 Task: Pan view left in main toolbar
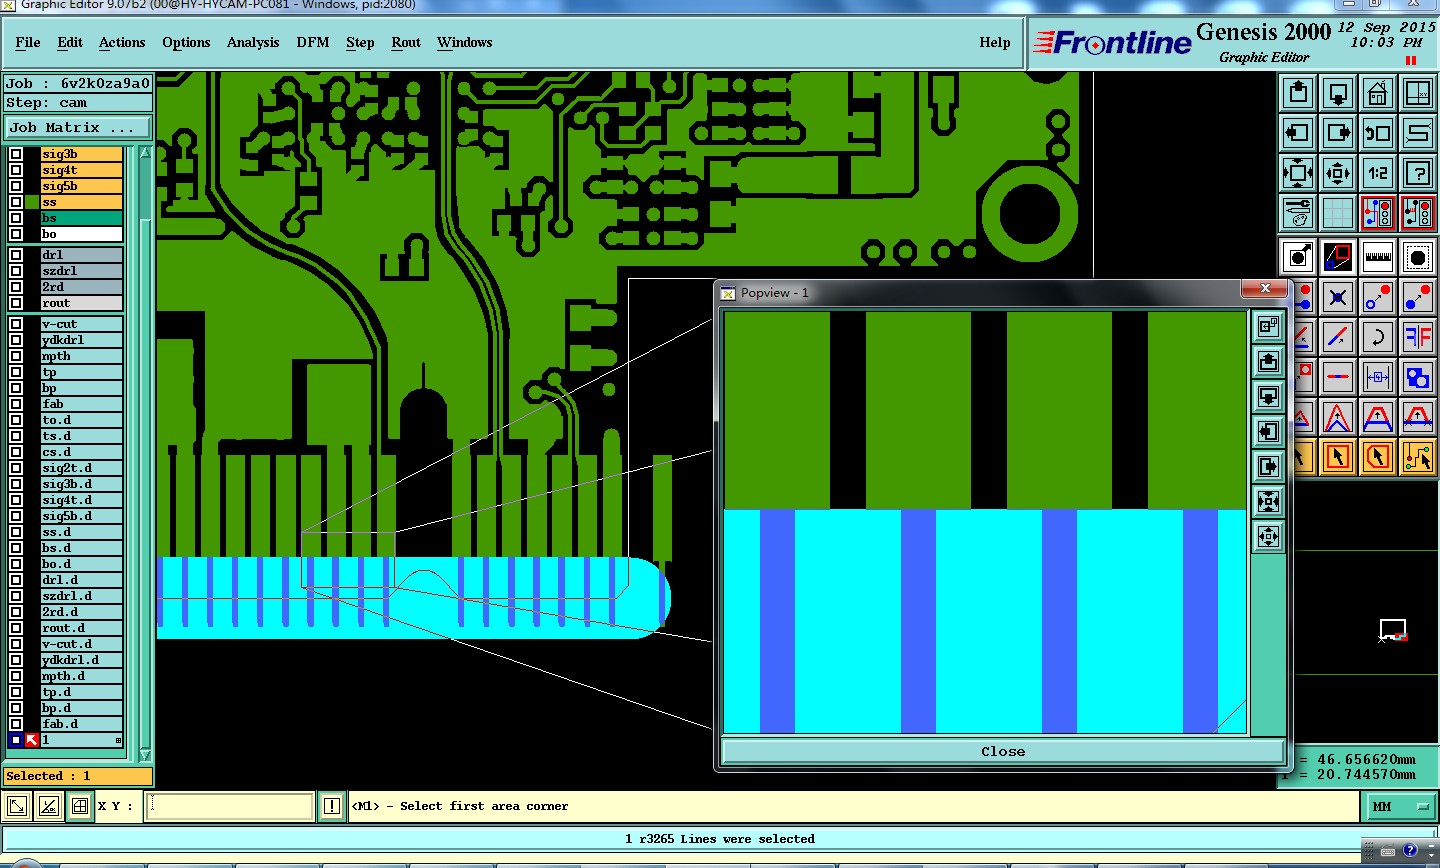(1298, 133)
